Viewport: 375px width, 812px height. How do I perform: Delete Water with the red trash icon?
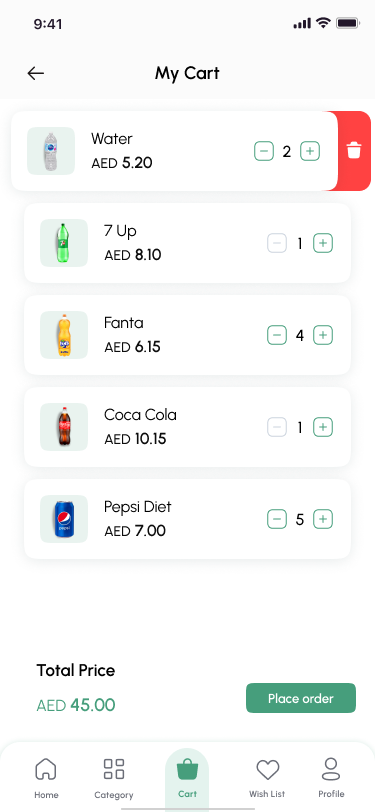354,151
